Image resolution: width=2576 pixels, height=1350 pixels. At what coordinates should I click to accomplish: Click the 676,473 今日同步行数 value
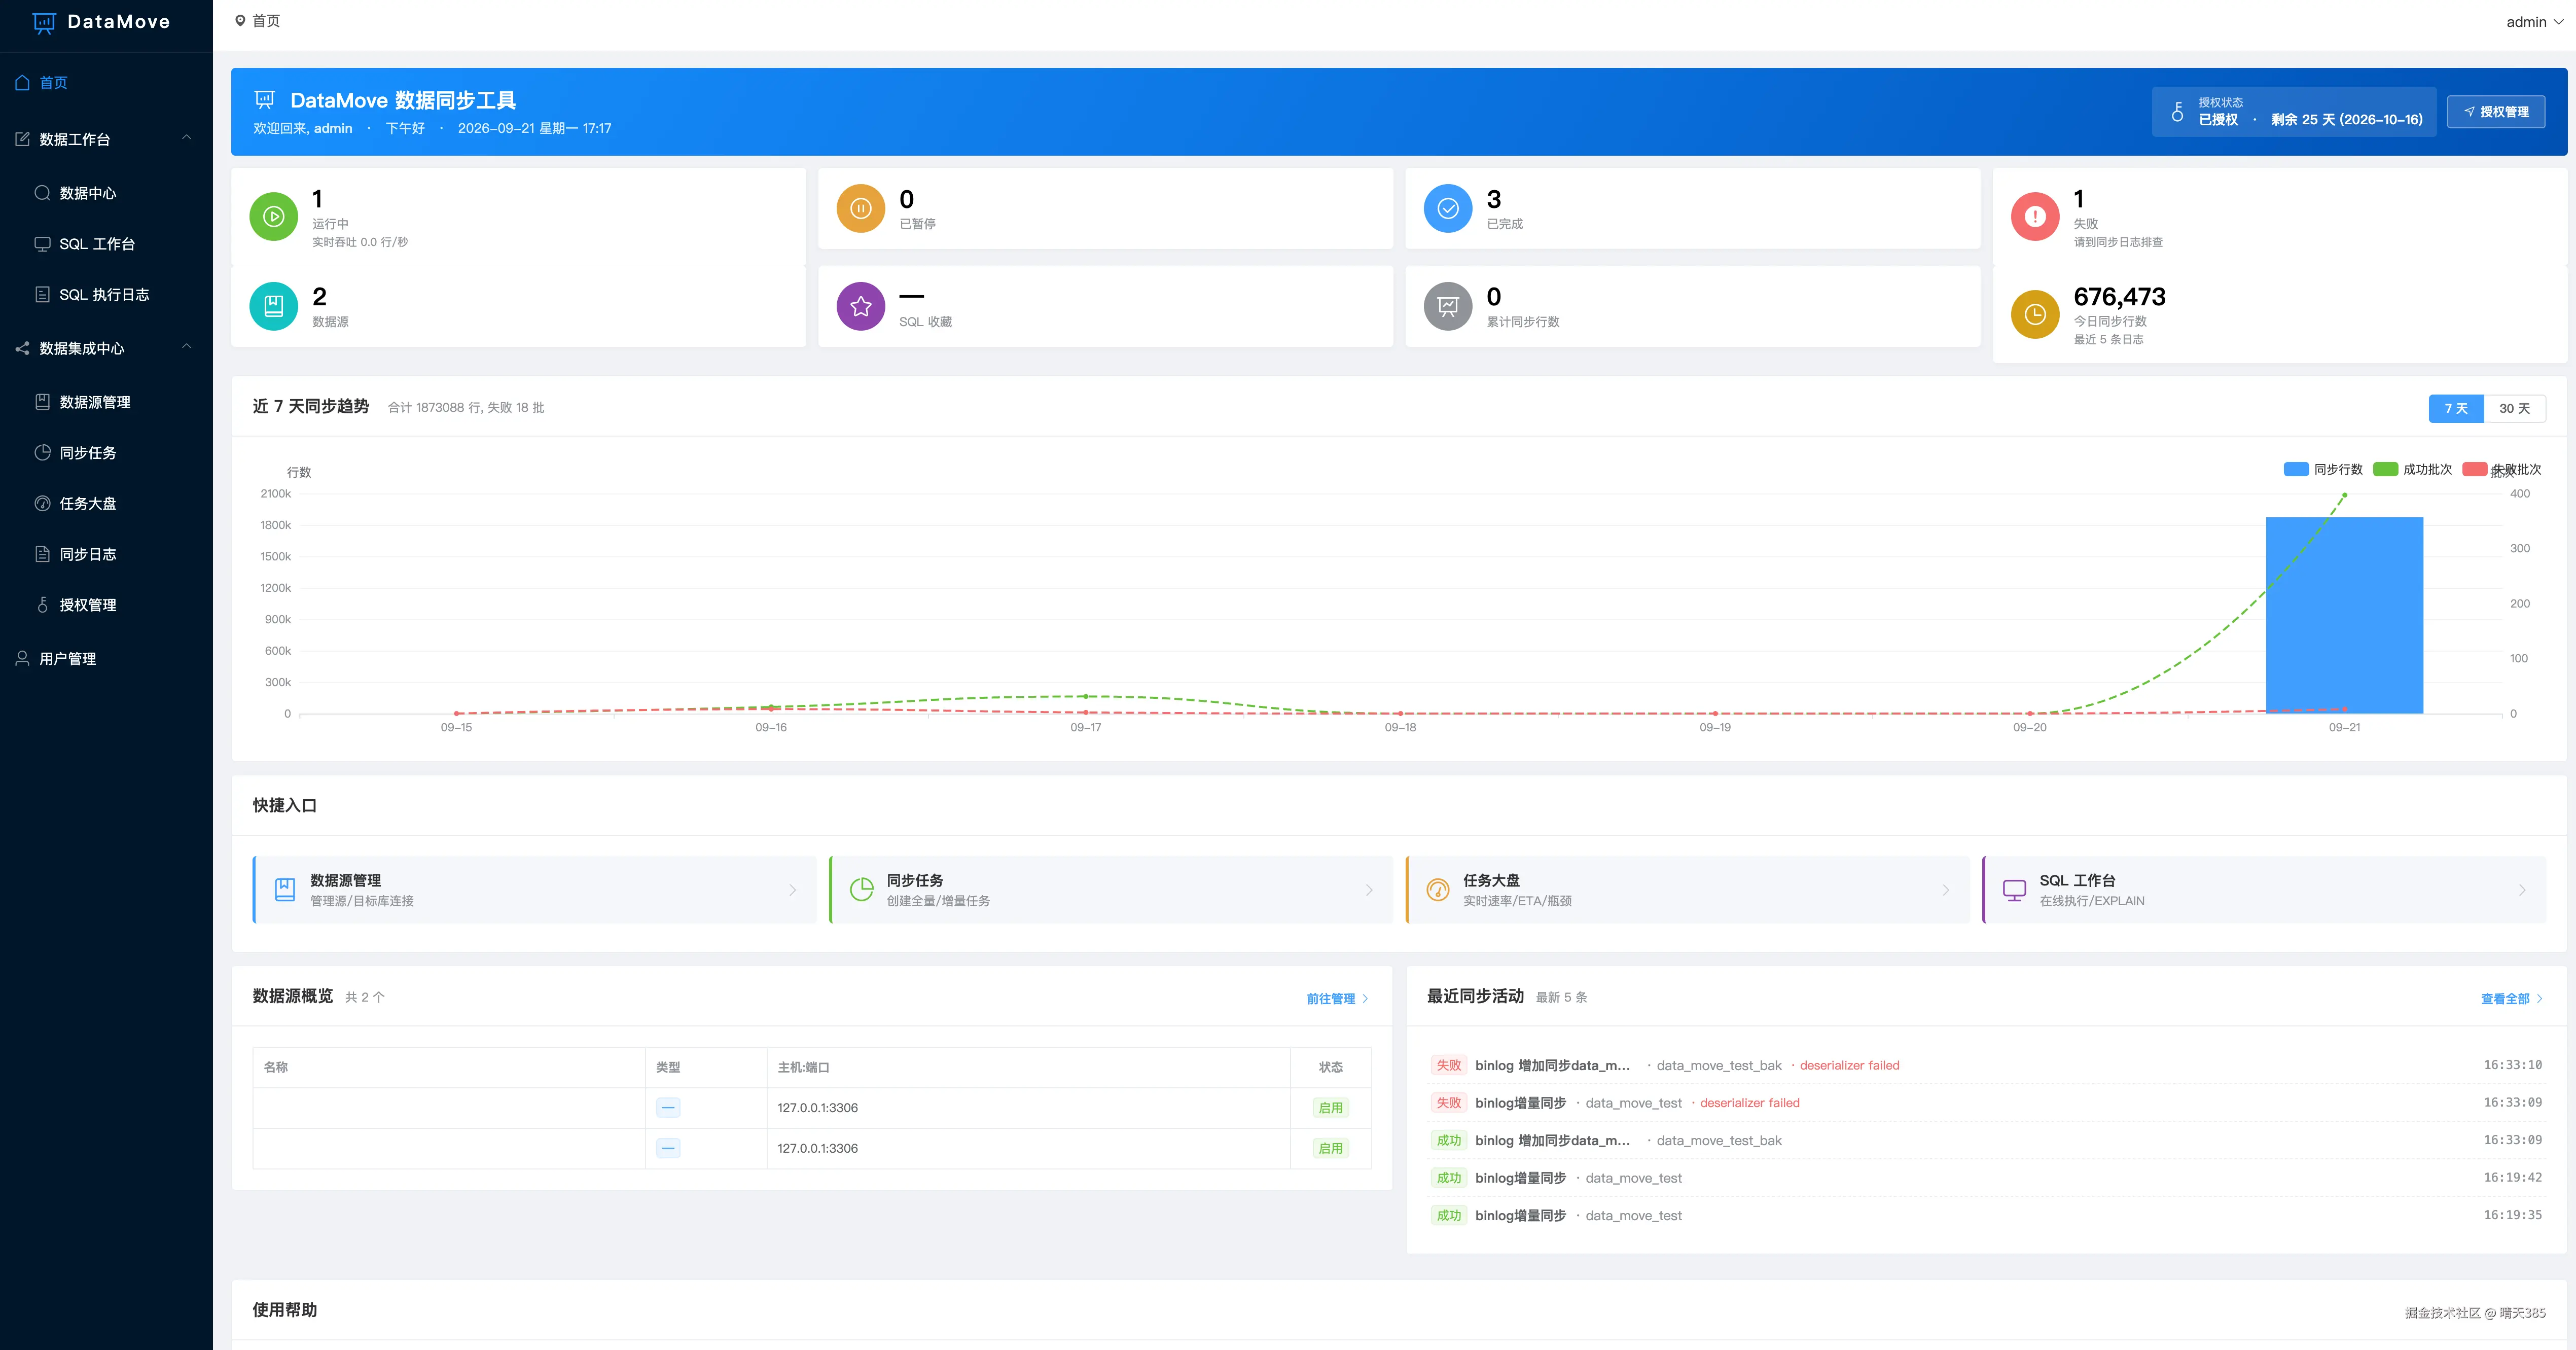click(2119, 297)
